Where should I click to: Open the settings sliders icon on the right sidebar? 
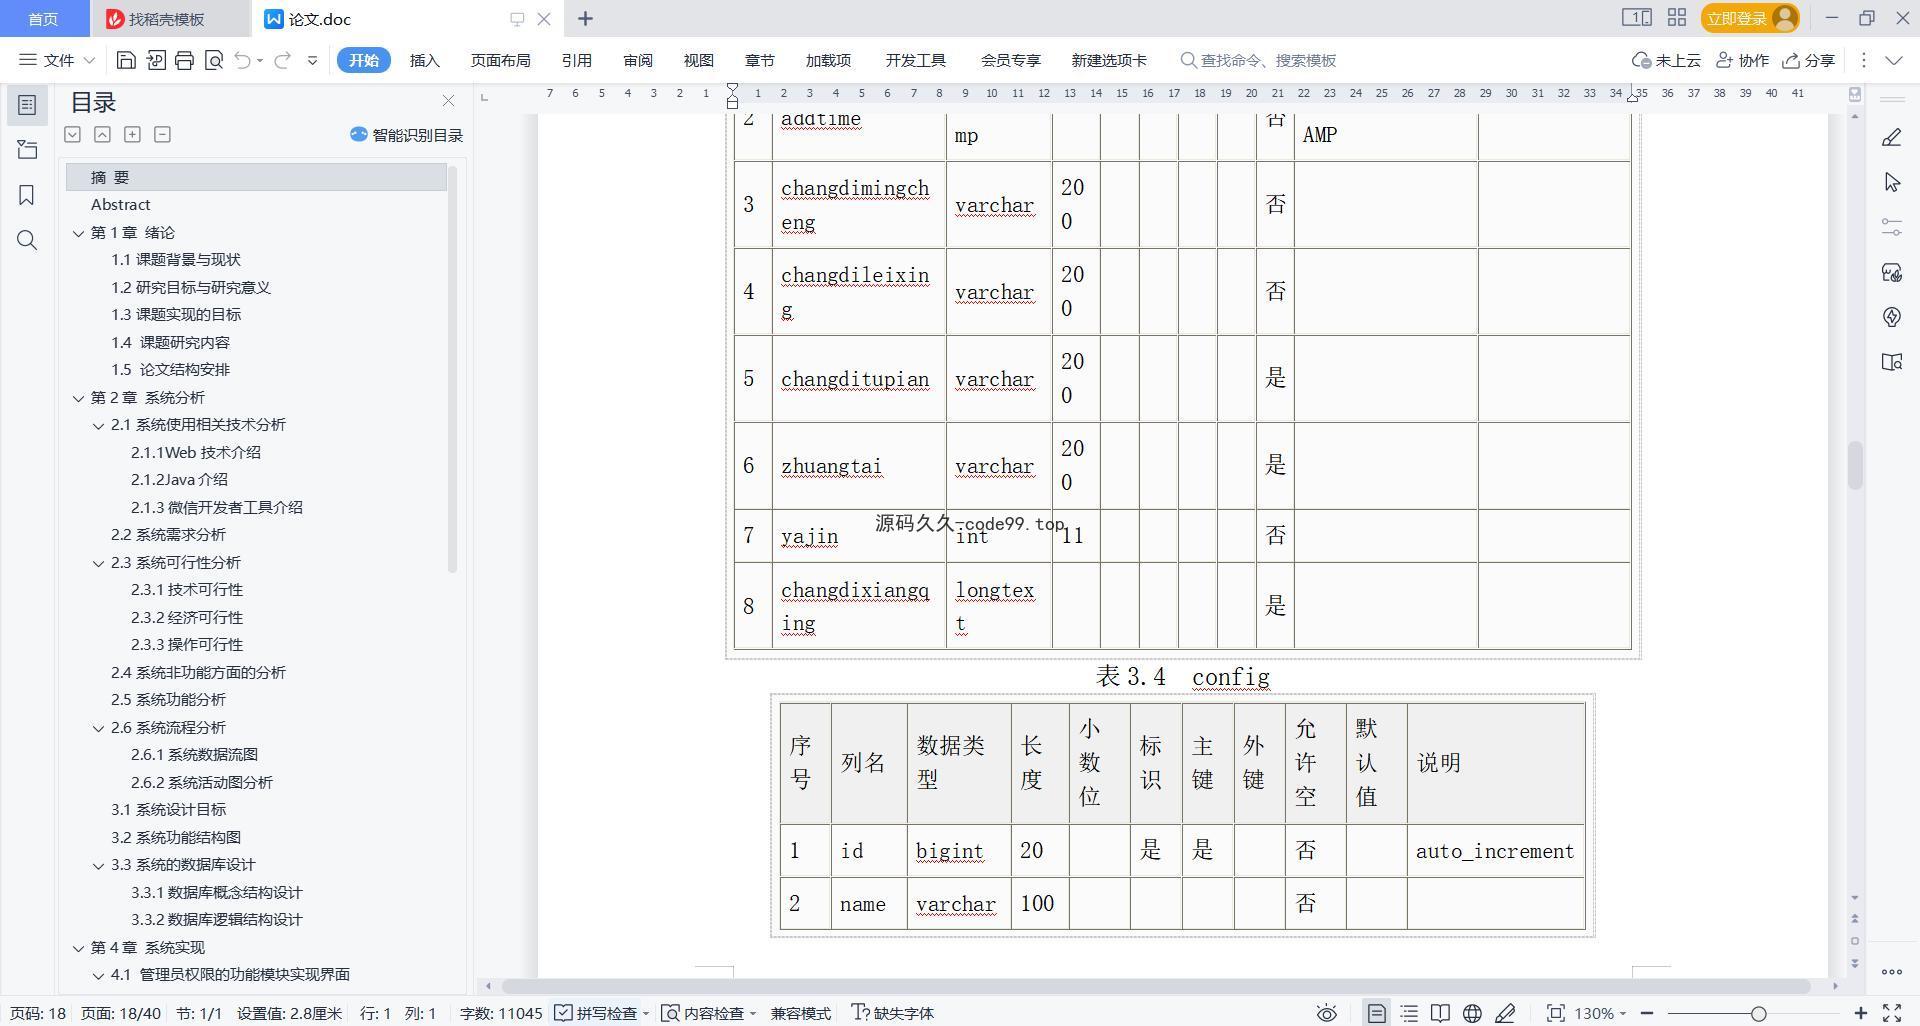click(1891, 227)
